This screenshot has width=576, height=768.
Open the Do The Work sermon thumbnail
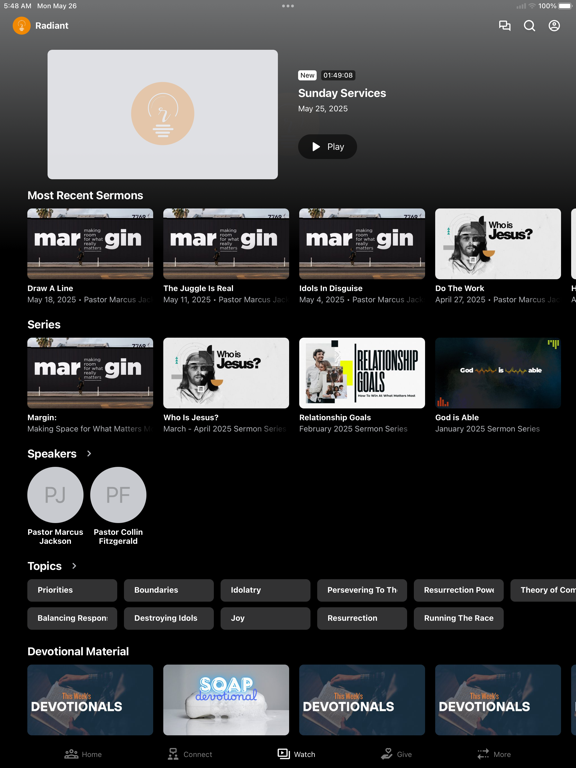coord(498,244)
